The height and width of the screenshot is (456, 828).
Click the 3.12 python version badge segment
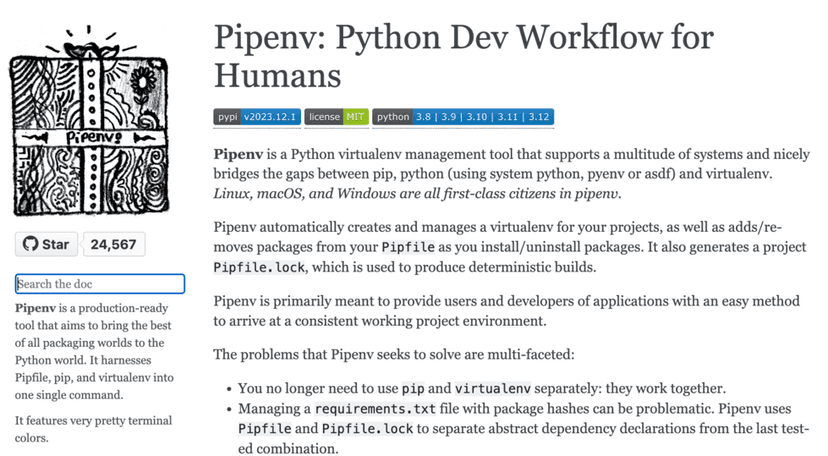(538, 117)
